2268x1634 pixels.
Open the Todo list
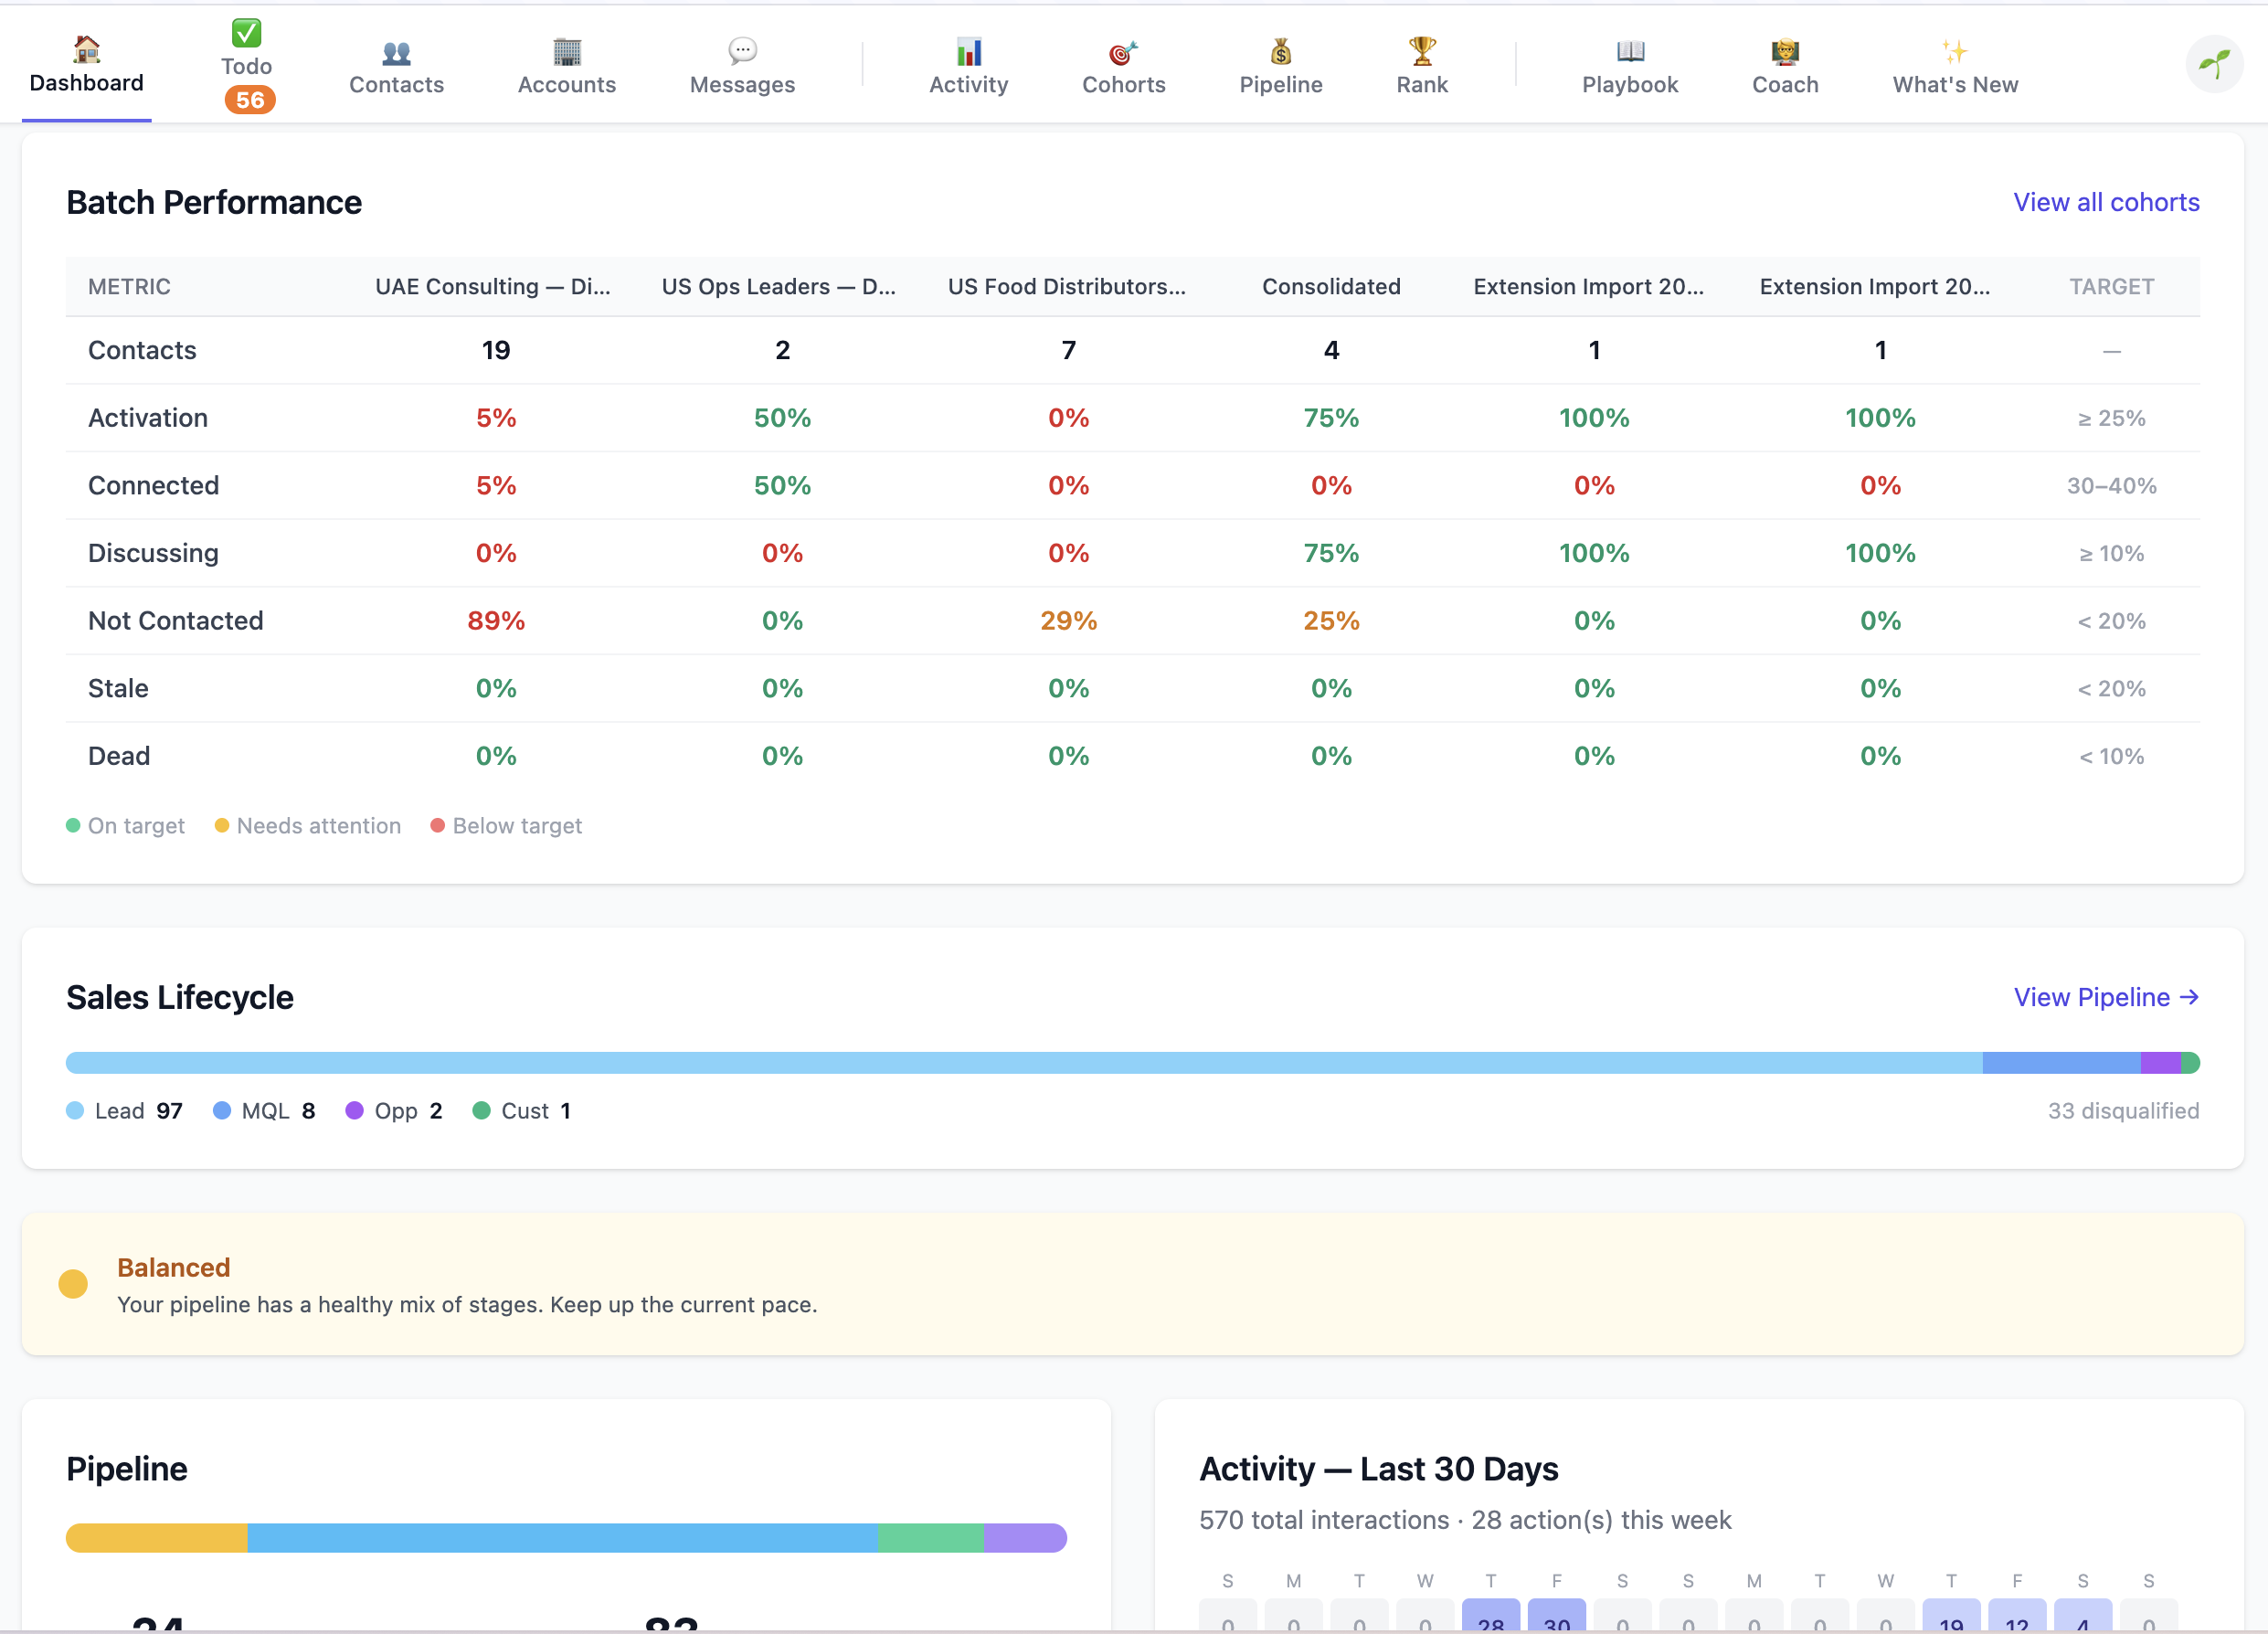(x=246, y=63)
